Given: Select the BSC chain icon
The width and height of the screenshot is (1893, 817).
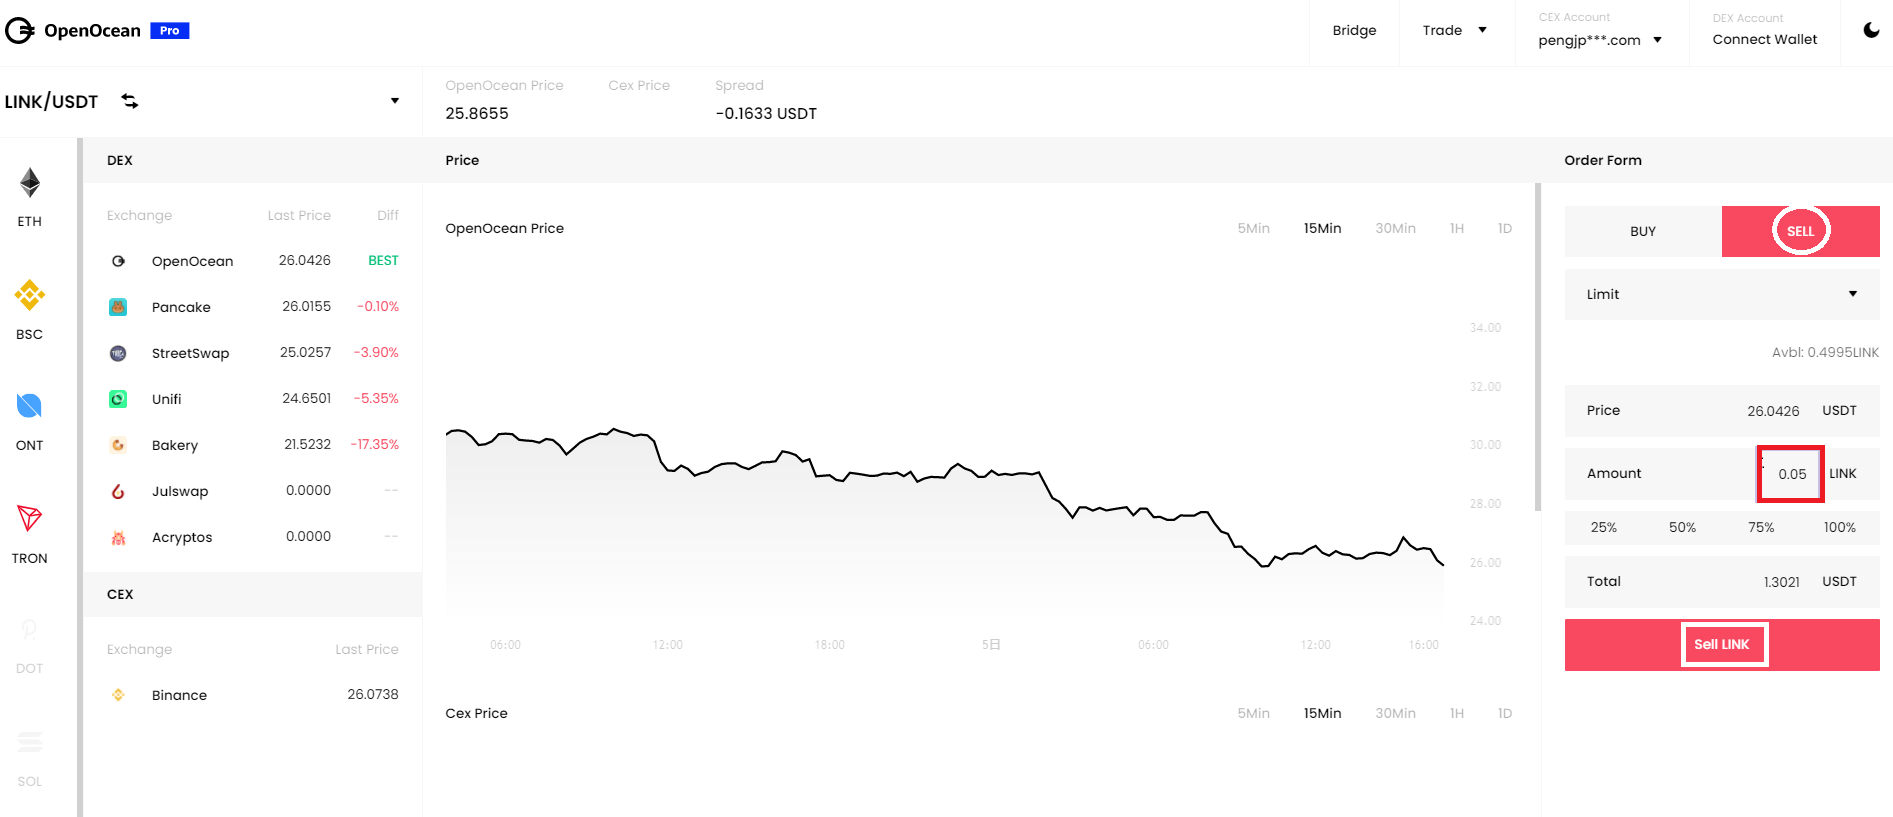Looking at the screenshot, I should pos(30,295).
